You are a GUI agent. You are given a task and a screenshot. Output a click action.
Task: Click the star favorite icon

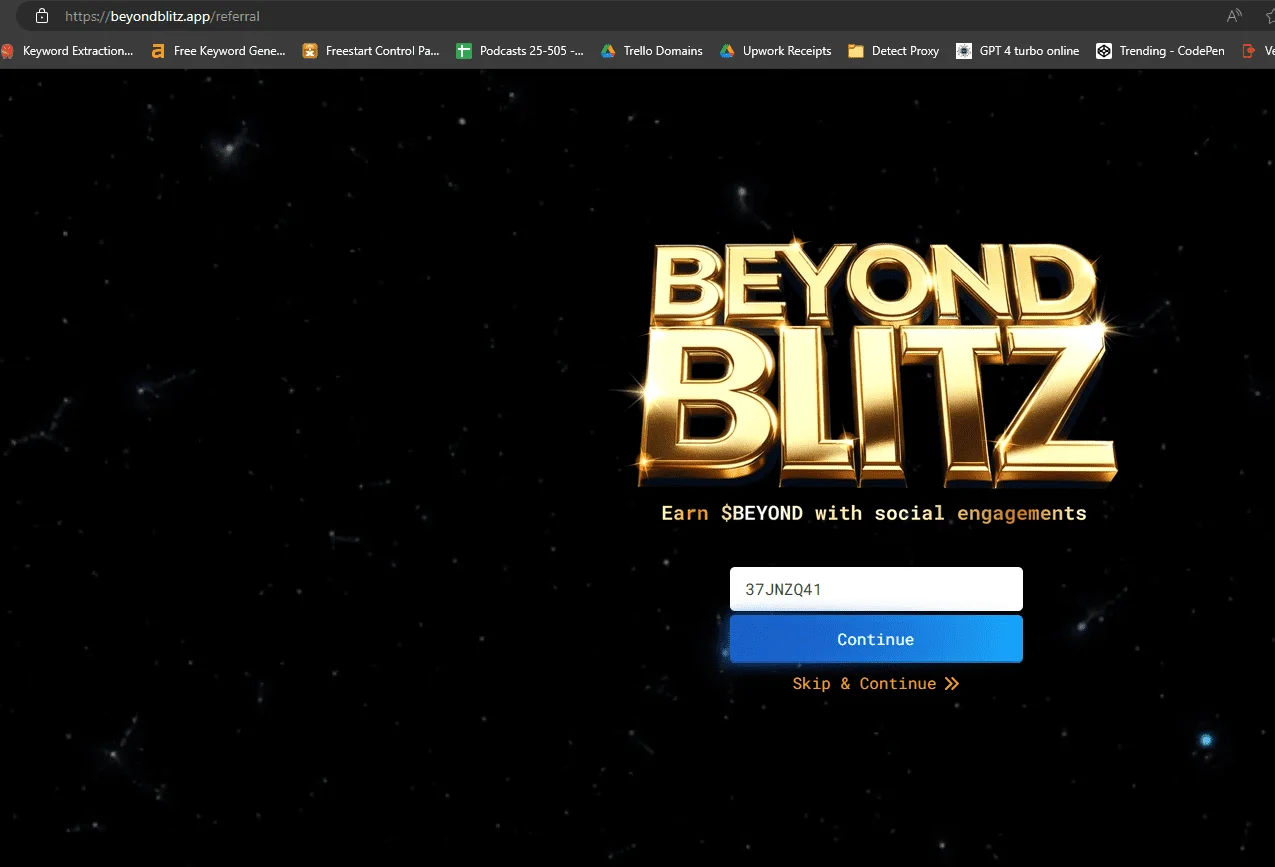tap(1272, 16)
